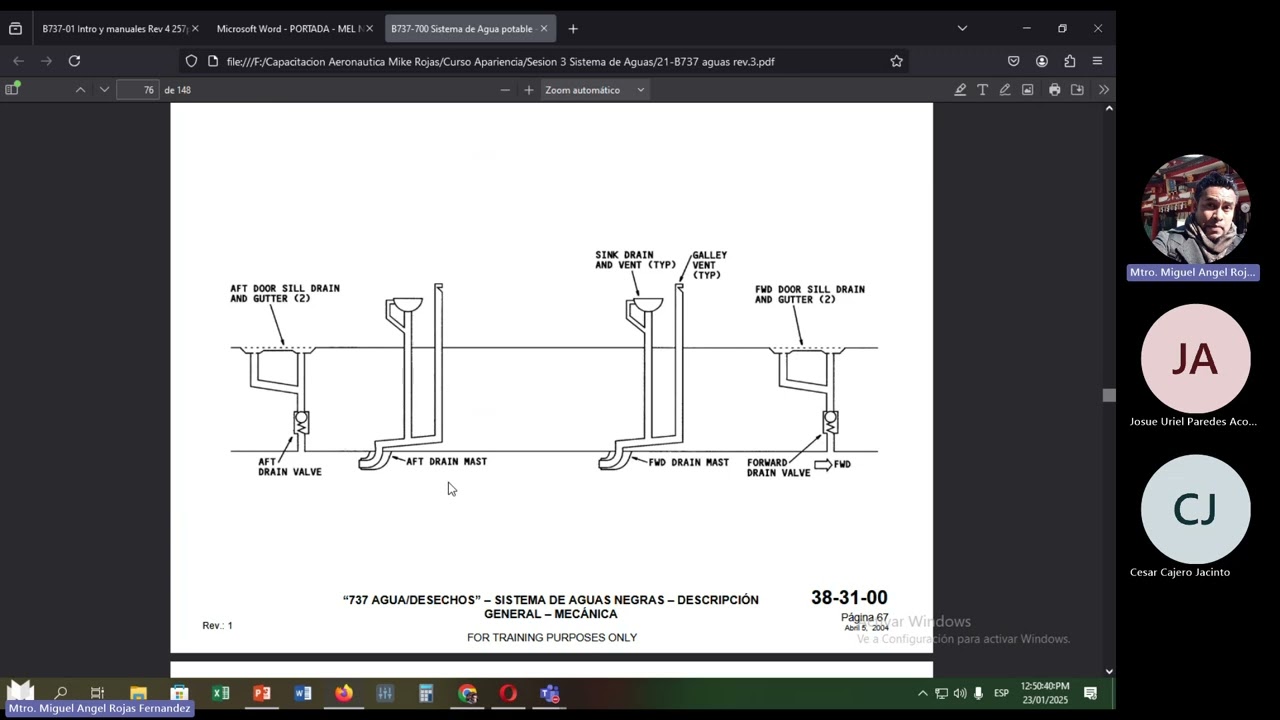
Task: Open the Pocket save button
Action: click(1013, 61)
